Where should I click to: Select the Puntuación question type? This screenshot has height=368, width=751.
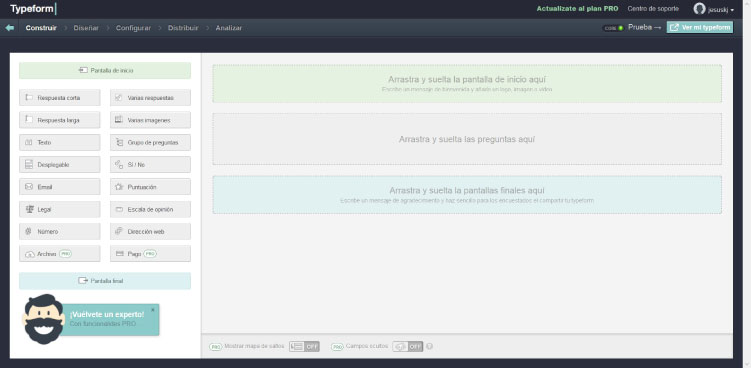click(150, 187)
